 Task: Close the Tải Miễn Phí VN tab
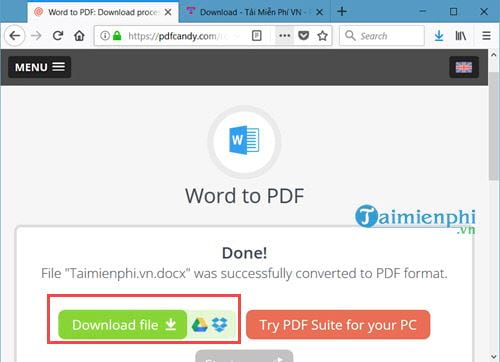coord(319,12)
